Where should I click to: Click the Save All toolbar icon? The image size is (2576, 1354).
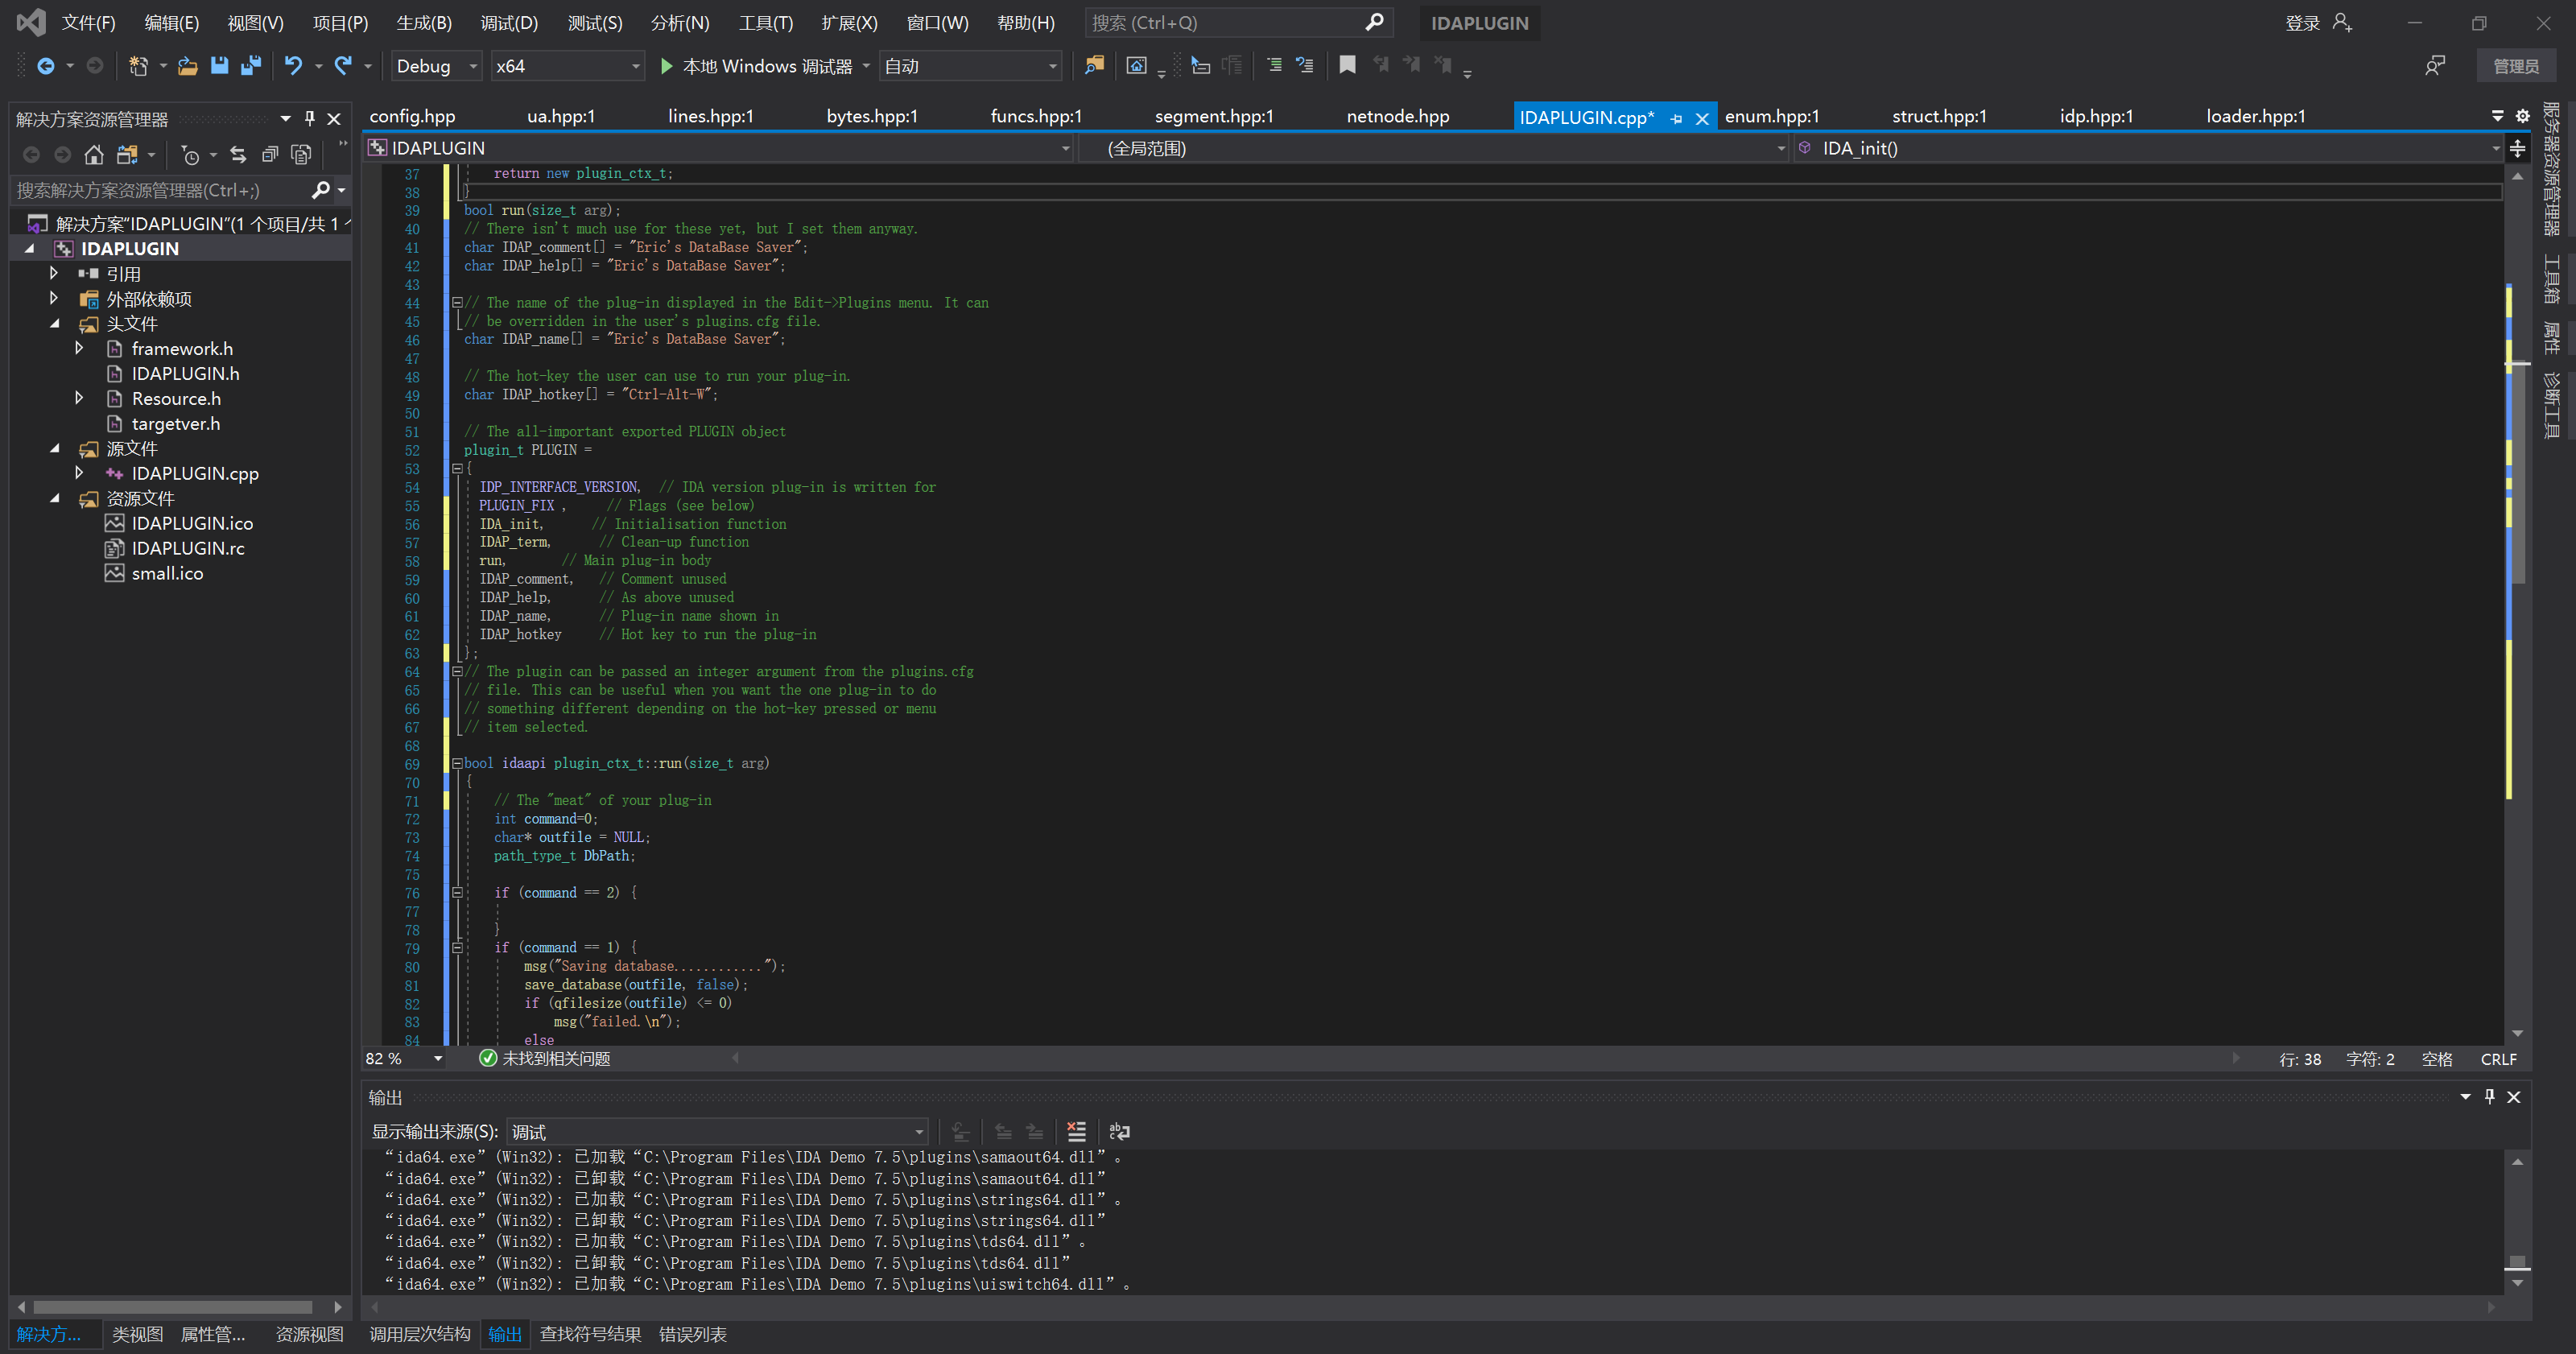coord(251,66)
